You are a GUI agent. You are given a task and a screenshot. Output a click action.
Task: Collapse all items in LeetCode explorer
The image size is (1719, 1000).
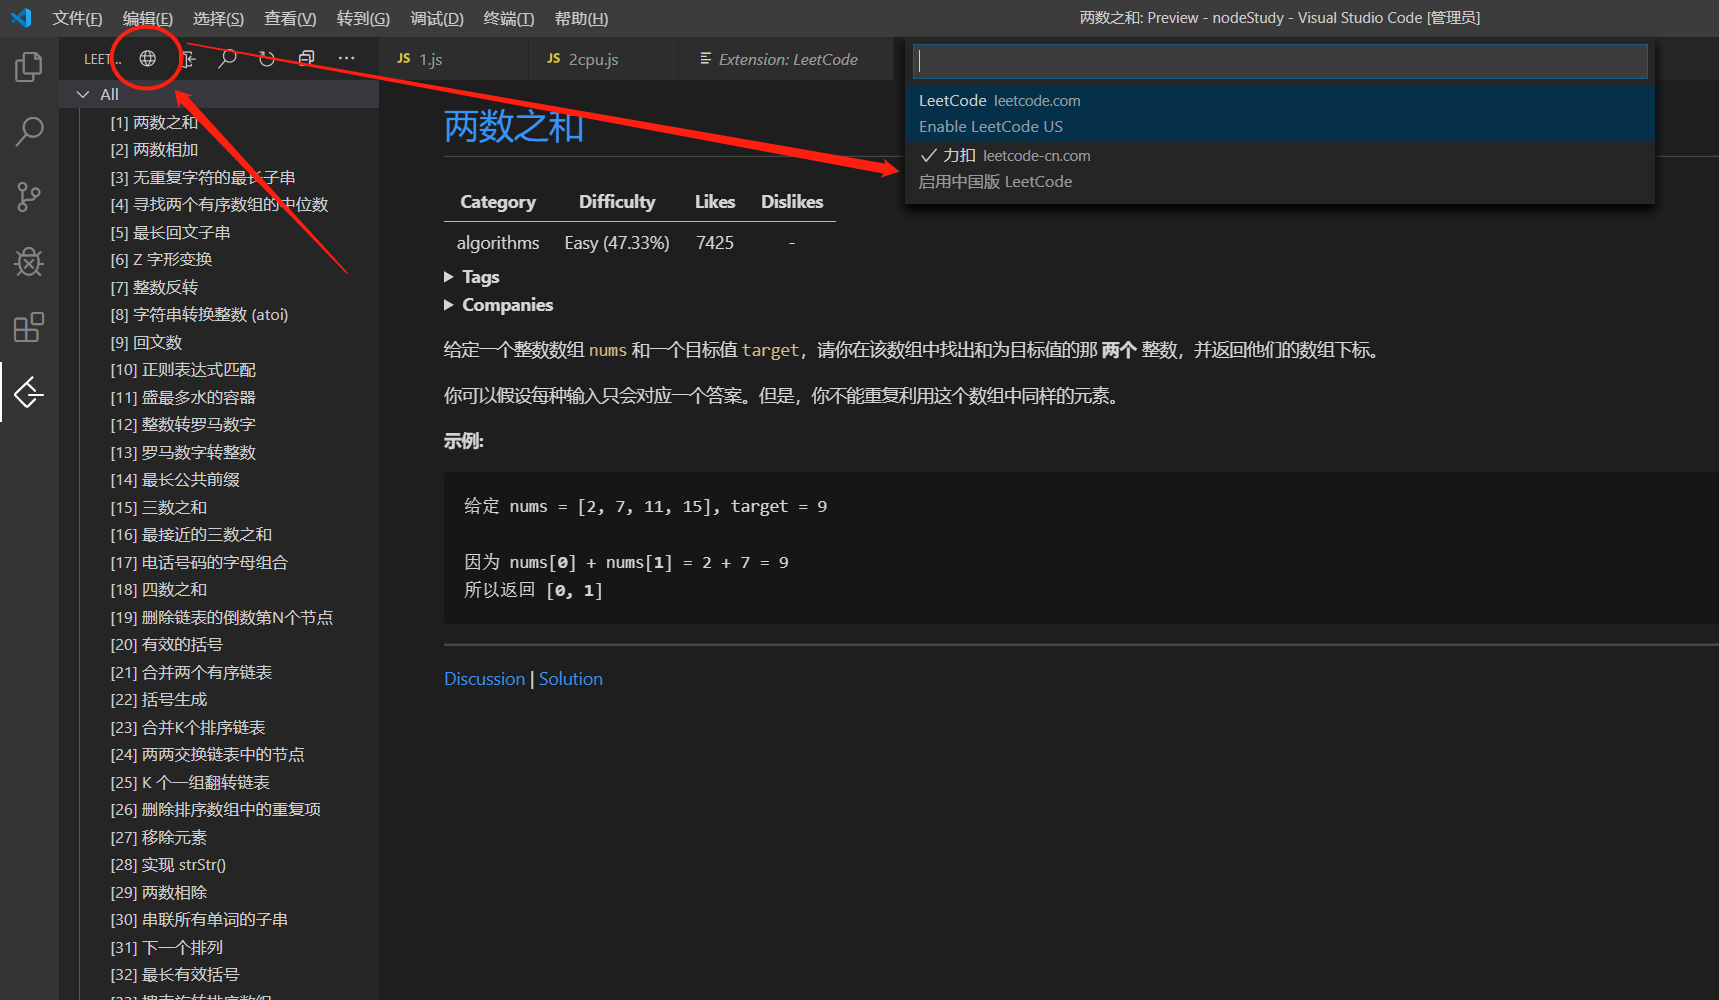pos(307,58)
